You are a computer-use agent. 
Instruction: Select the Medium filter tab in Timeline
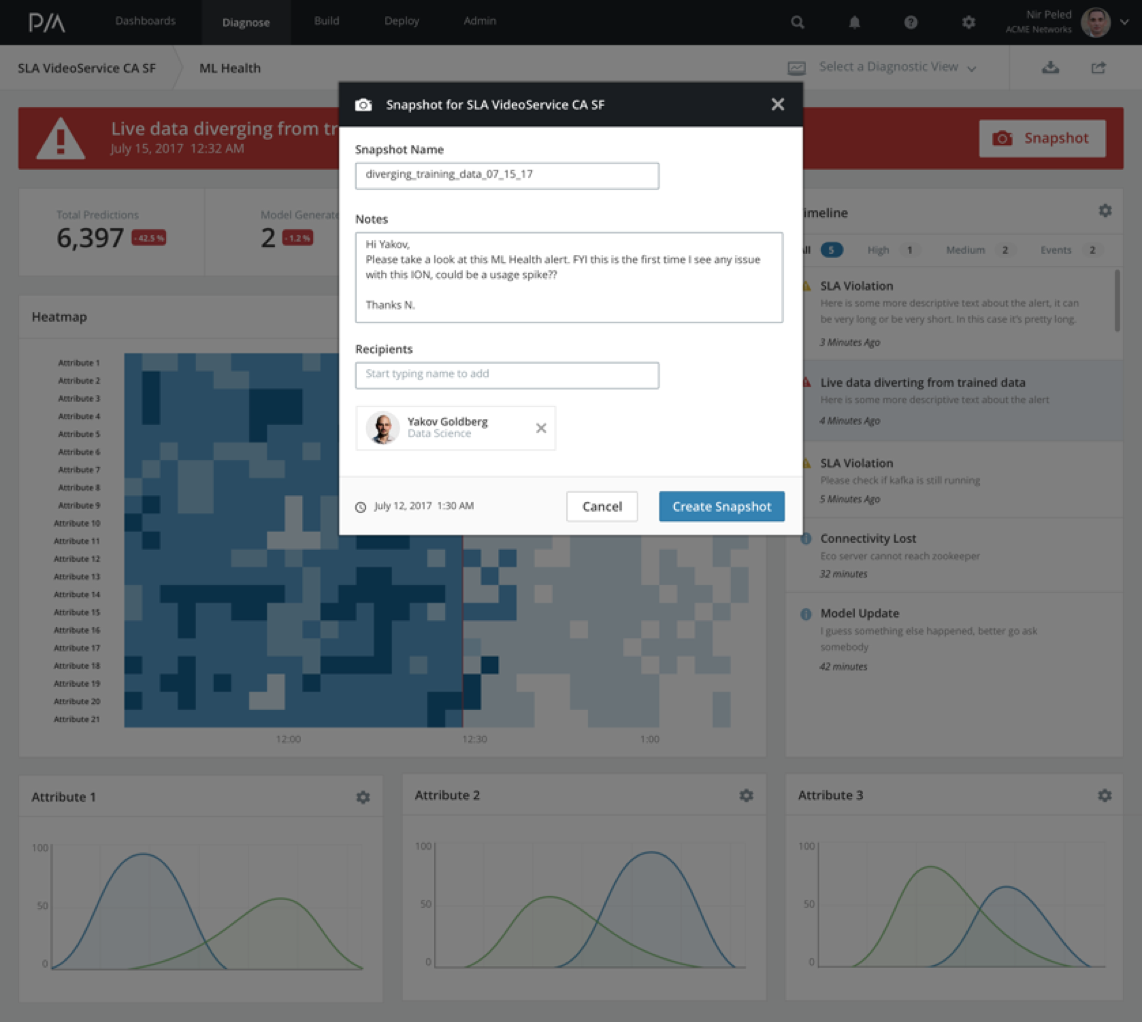[x=980, y=250]
